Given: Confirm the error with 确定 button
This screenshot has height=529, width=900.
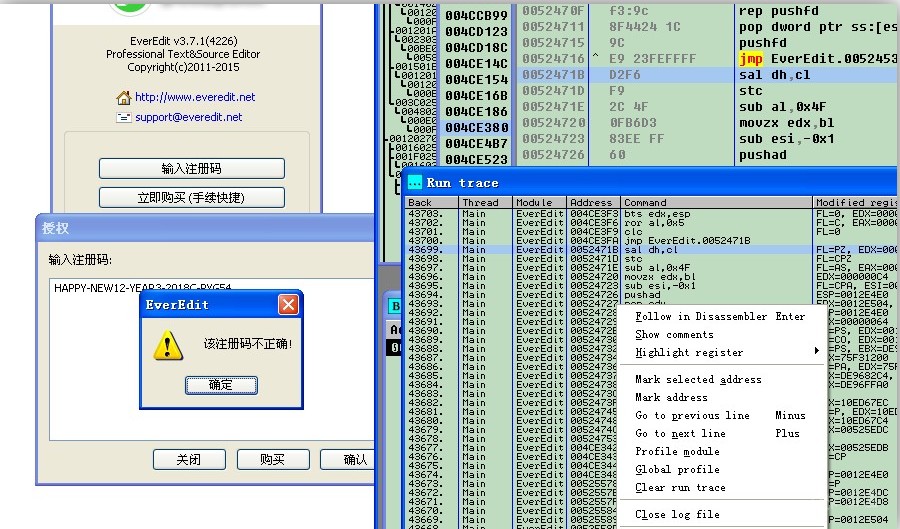Looking at the screenshot, I should click(221, 385).
